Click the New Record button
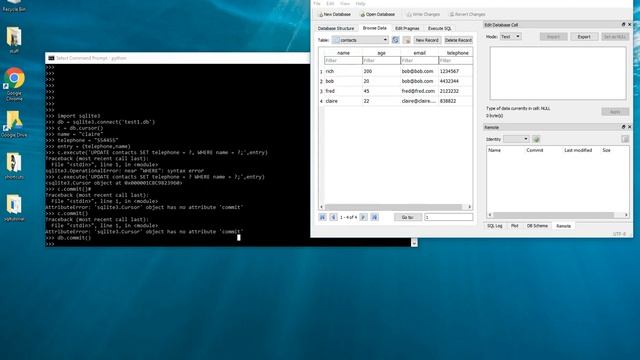This screenshot has width=640, height=360. point(427,40)
